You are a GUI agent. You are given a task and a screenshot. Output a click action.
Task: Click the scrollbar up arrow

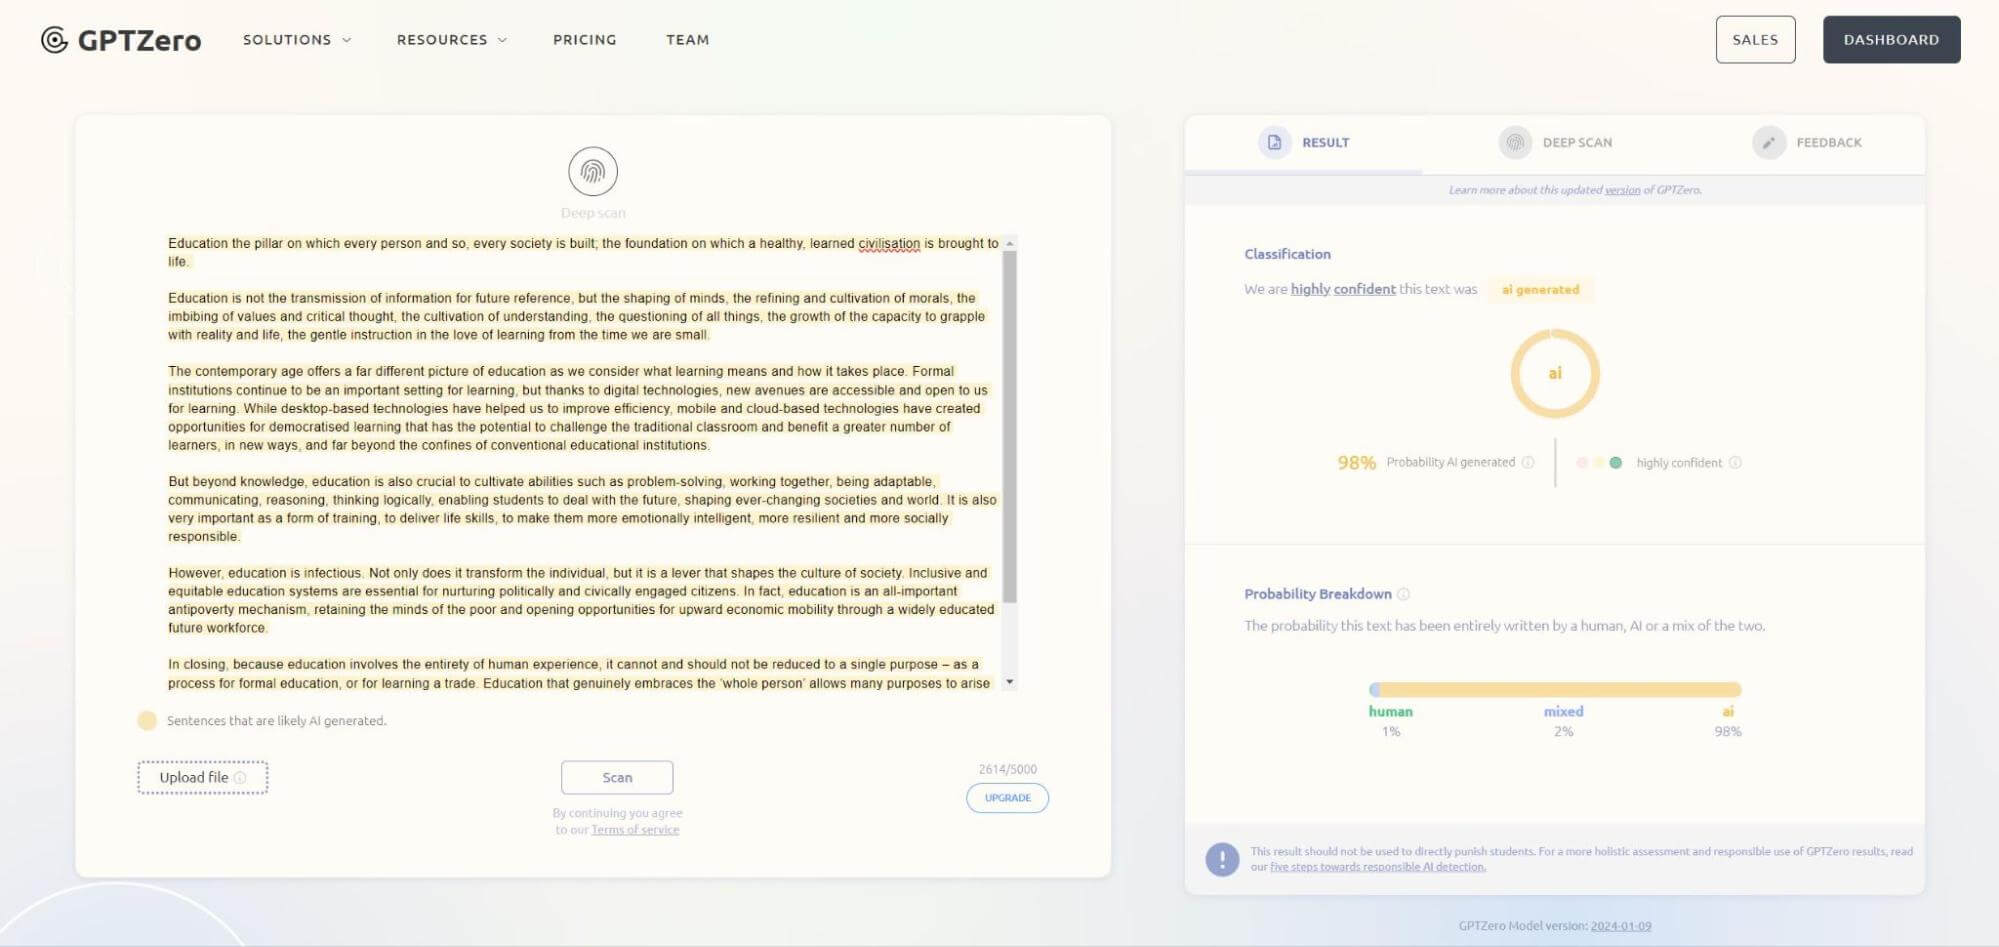[1009, 244]
